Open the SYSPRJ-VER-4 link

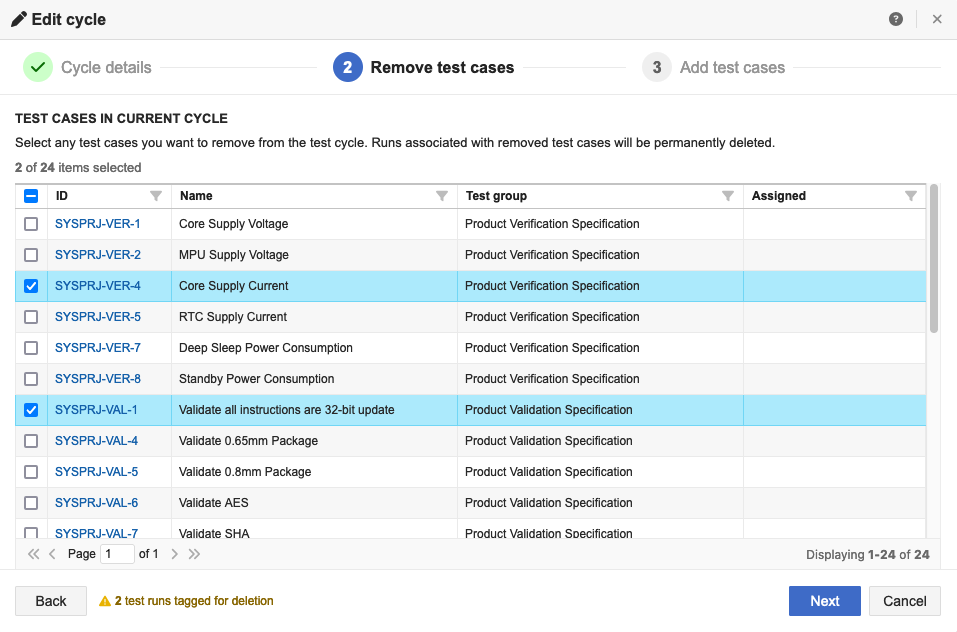pos(98,286)
